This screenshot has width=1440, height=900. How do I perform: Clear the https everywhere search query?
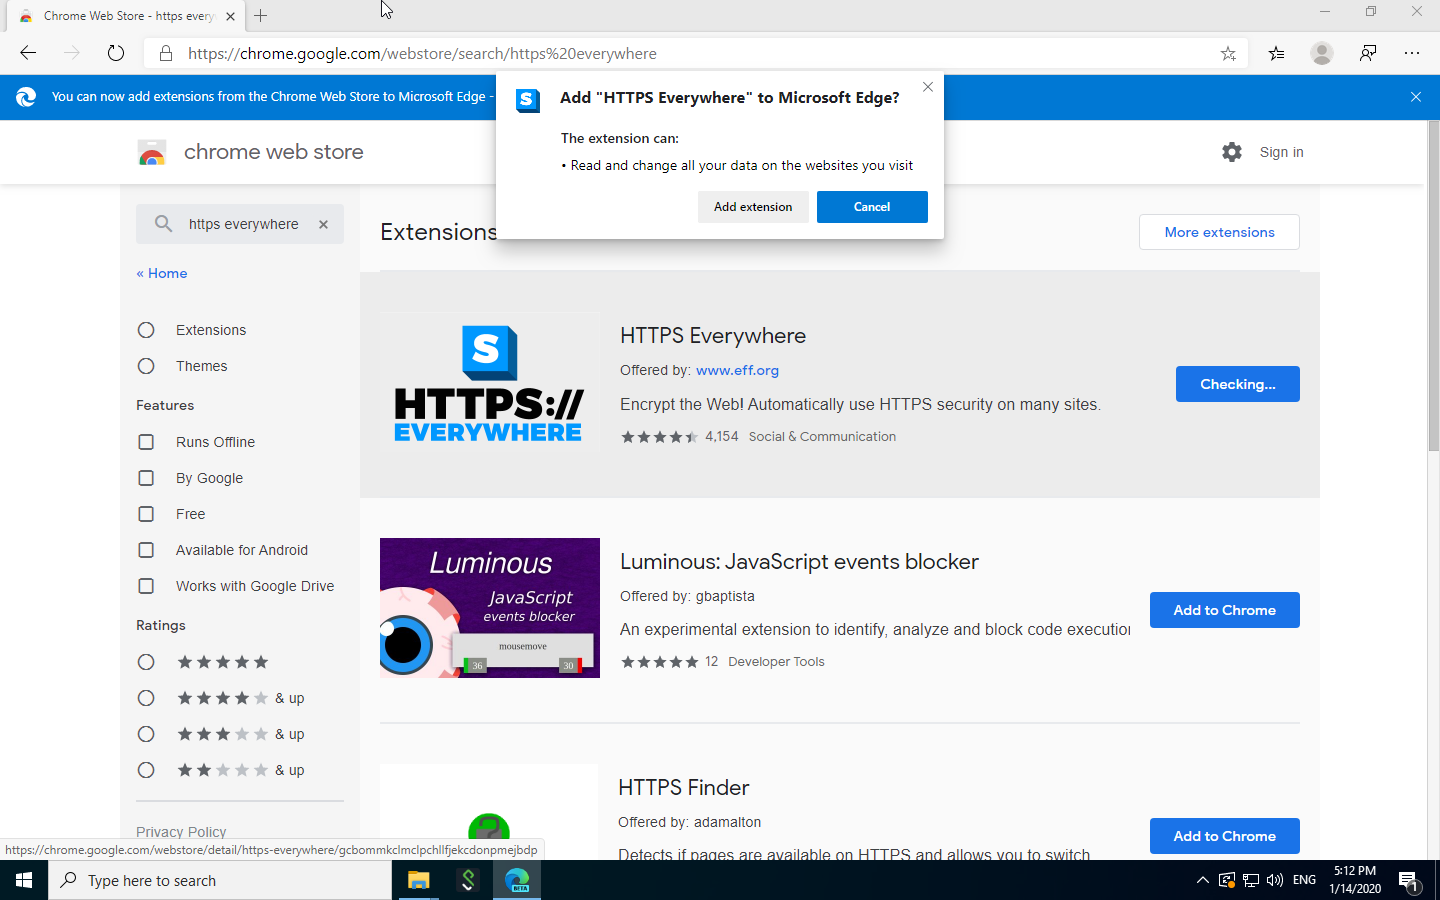[323, 224]
